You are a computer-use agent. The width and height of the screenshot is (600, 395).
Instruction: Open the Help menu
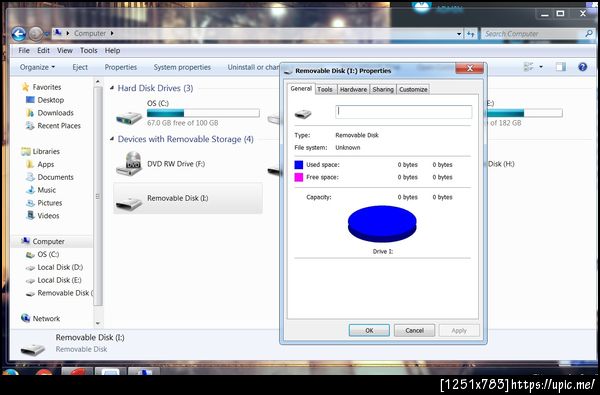(x=112, y=51)
